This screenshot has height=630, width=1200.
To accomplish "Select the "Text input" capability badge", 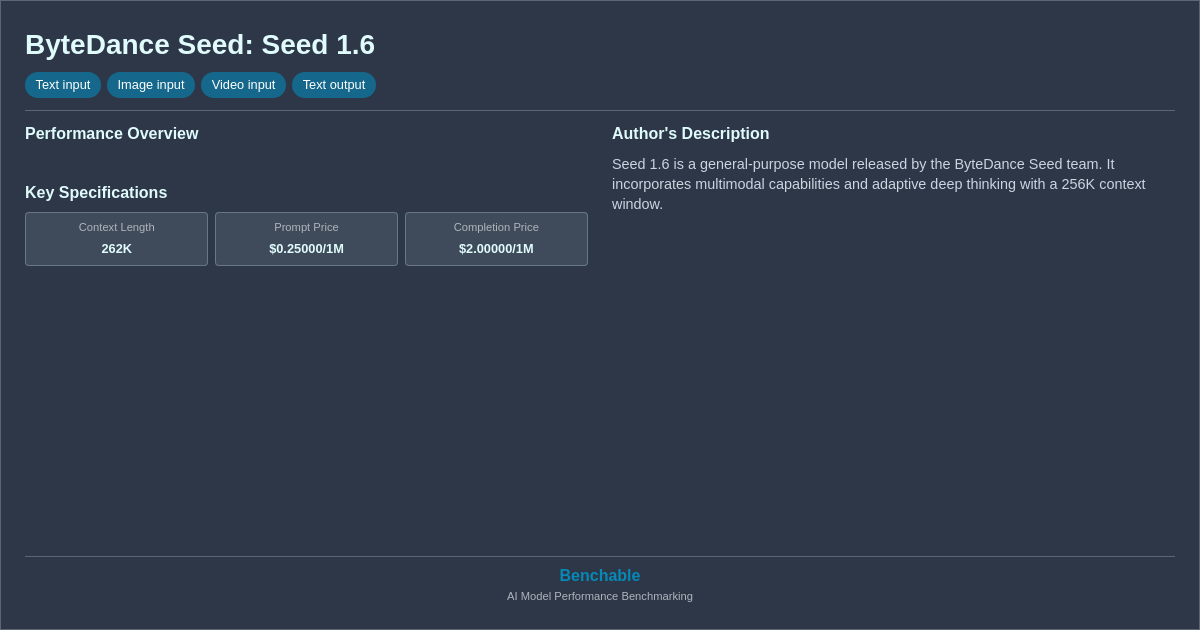I will [63, 85].
